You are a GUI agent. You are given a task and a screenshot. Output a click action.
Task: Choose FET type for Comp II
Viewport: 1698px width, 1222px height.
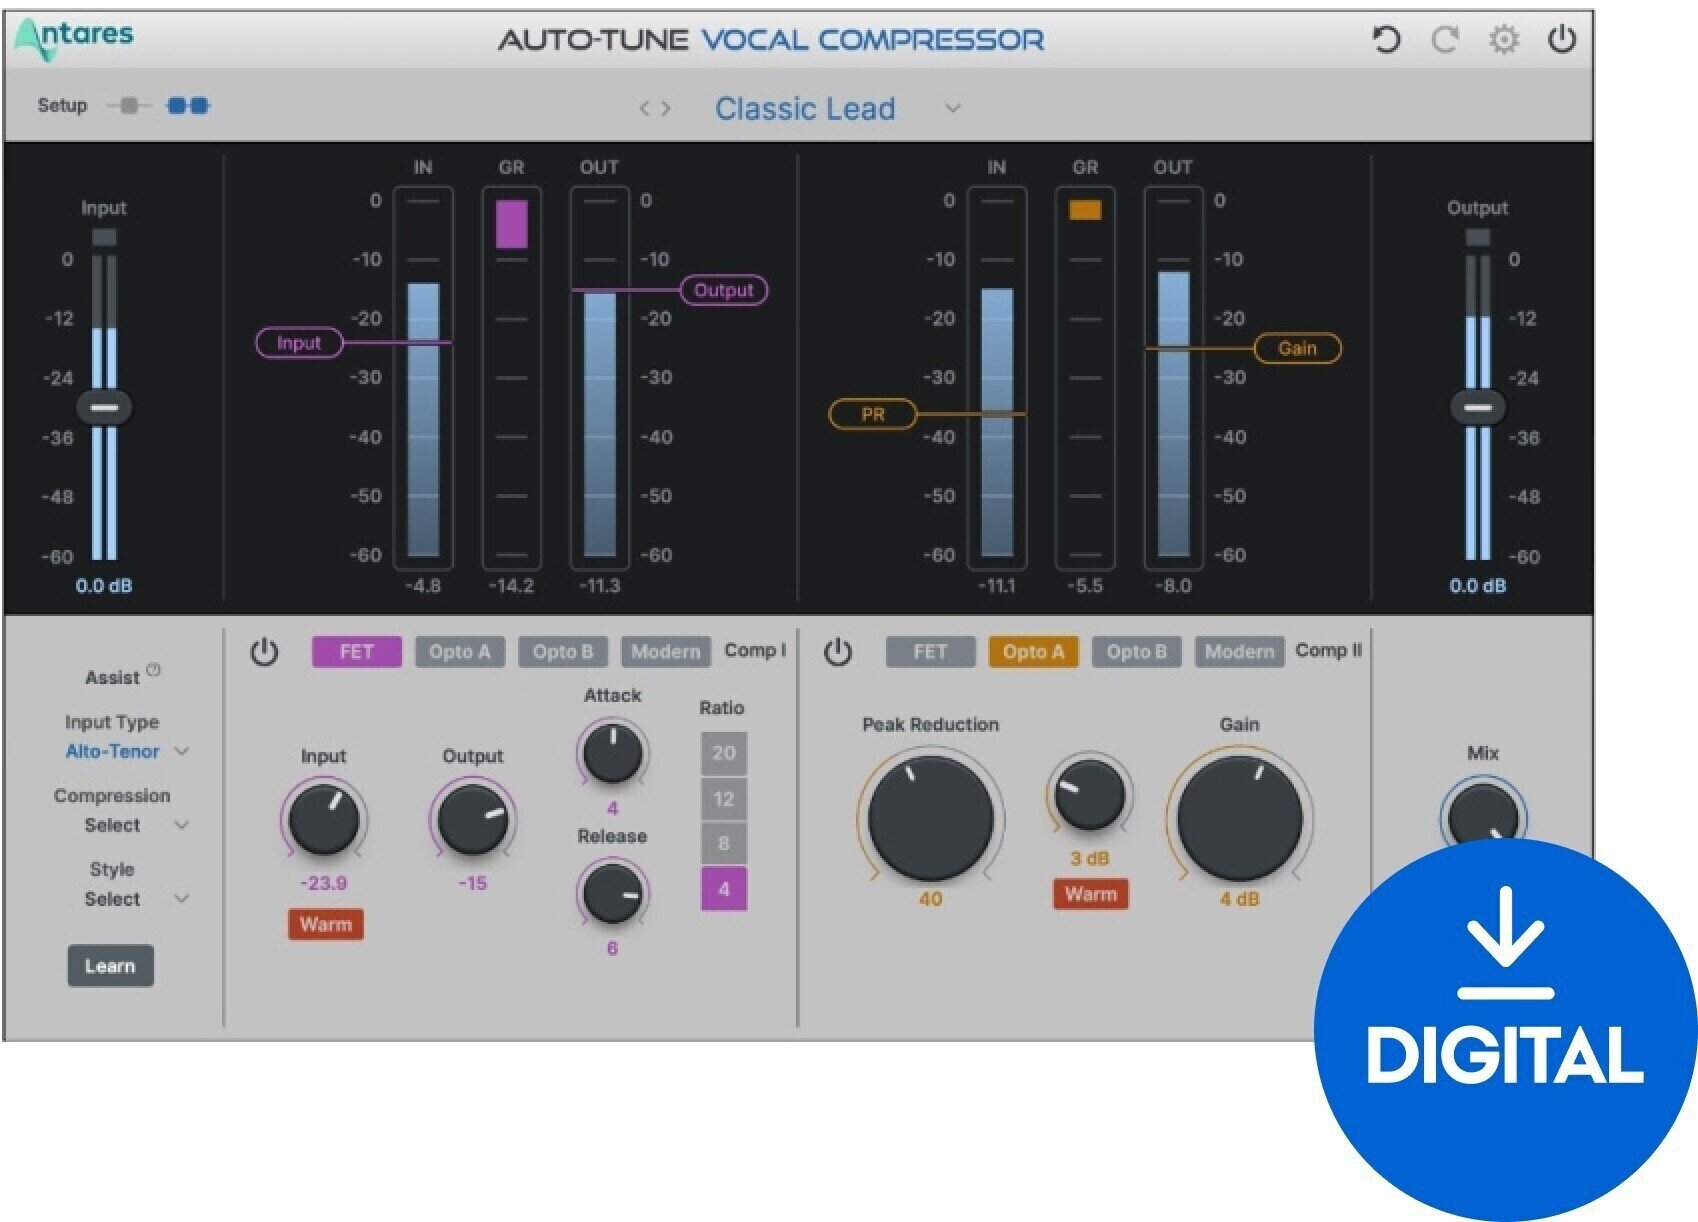click(930, 652)
